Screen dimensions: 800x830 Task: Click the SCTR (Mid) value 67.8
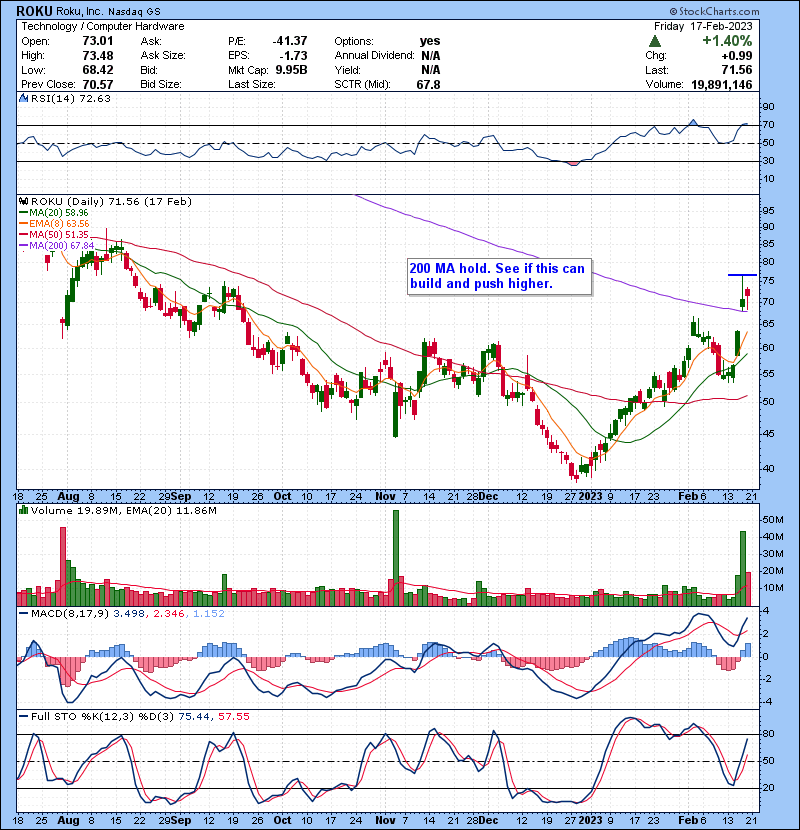(x=428, y=84)
